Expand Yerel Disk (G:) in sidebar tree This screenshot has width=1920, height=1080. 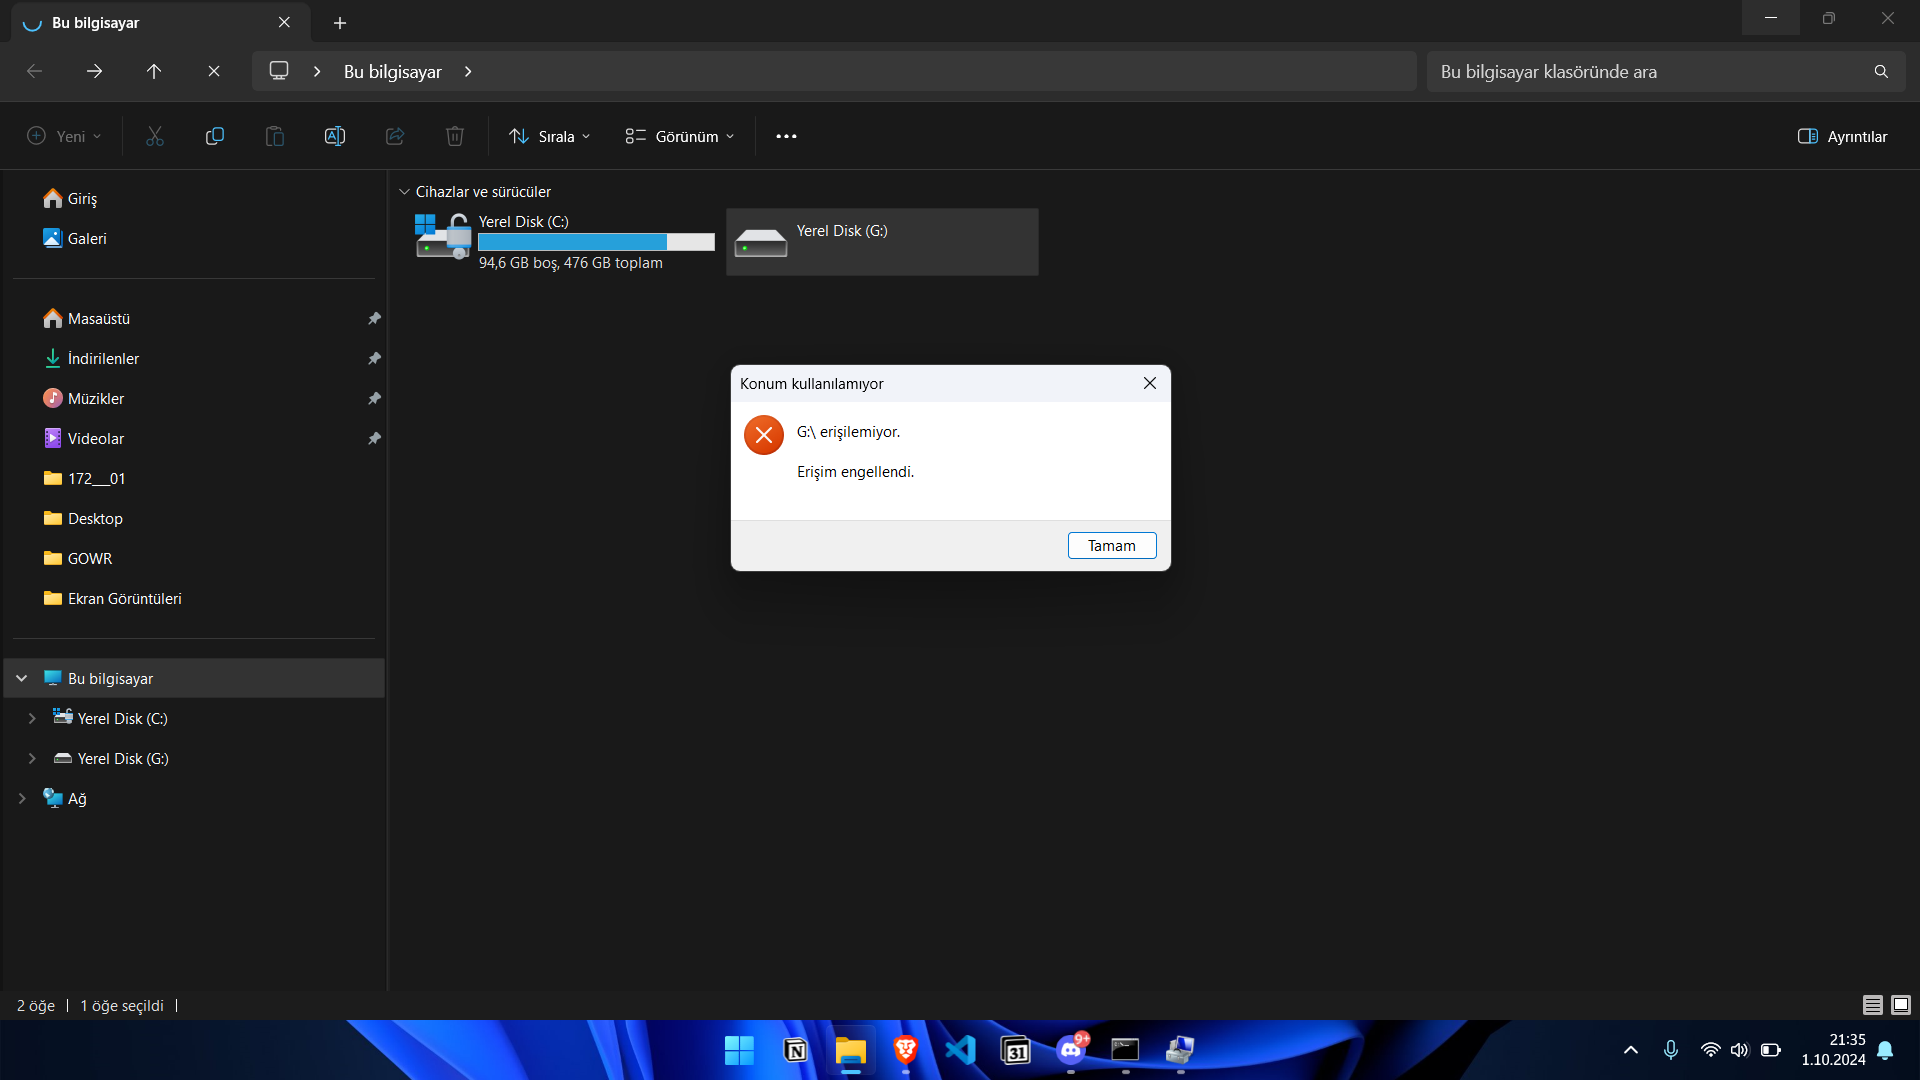point(32,758)
